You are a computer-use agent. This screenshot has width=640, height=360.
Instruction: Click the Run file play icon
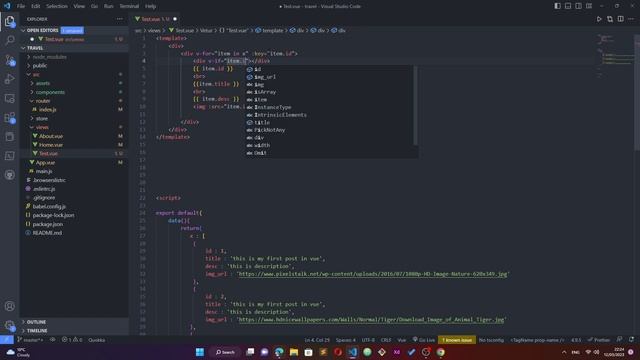coord(599,19)
